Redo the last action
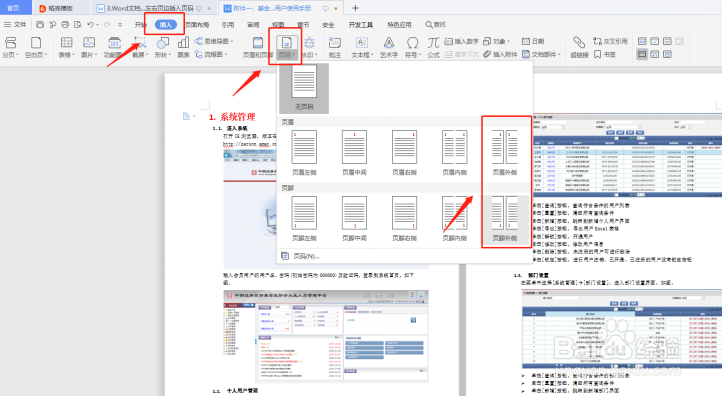722x396 pixels. coord(107,24)
